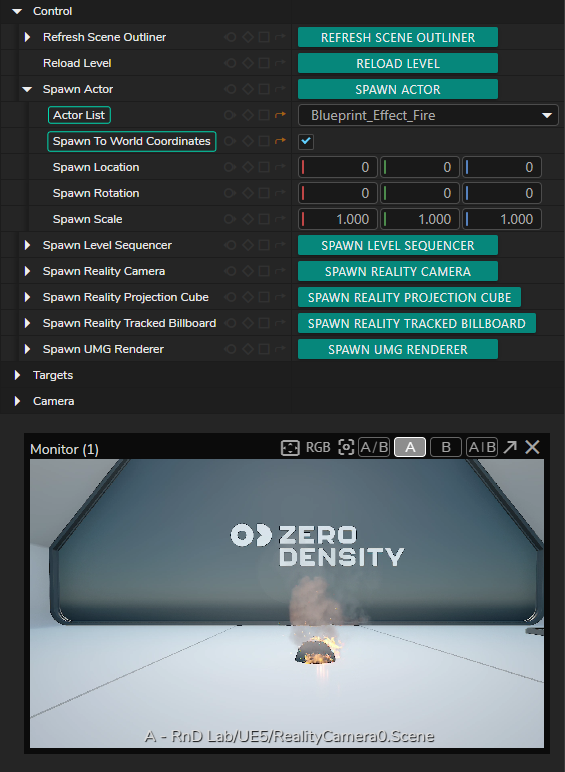Select RGB channel display in Monitor
565x772 pixels.
[318, 447]
